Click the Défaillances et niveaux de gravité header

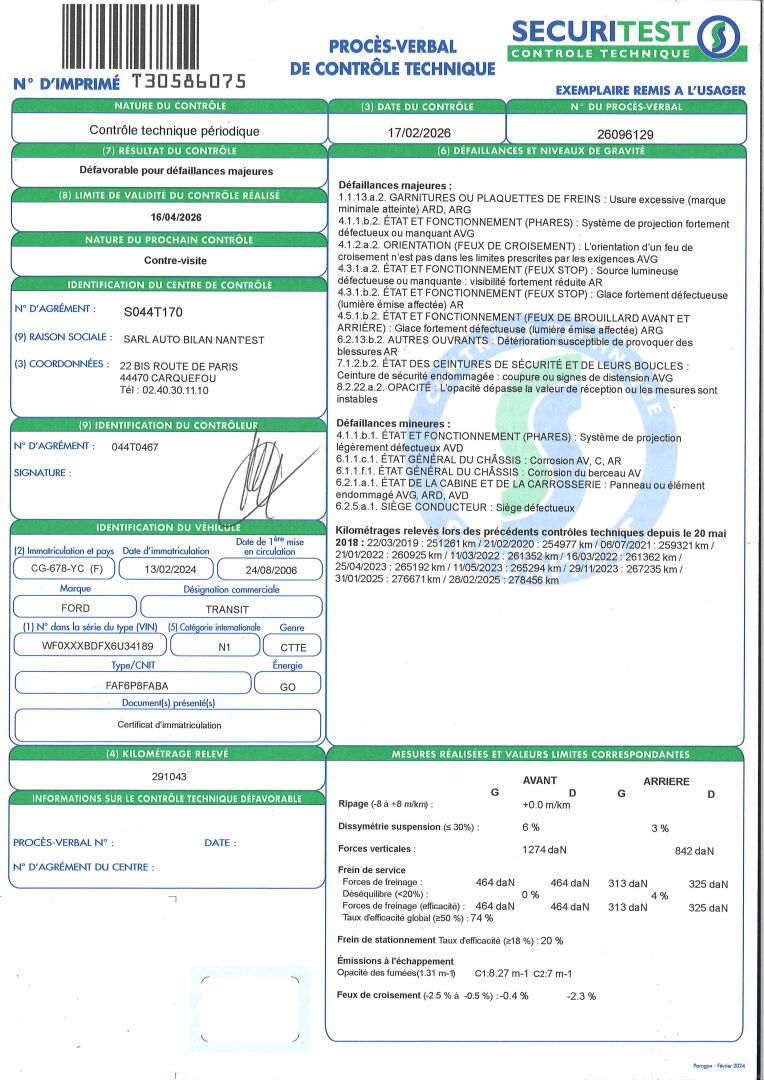coord(536,151)
